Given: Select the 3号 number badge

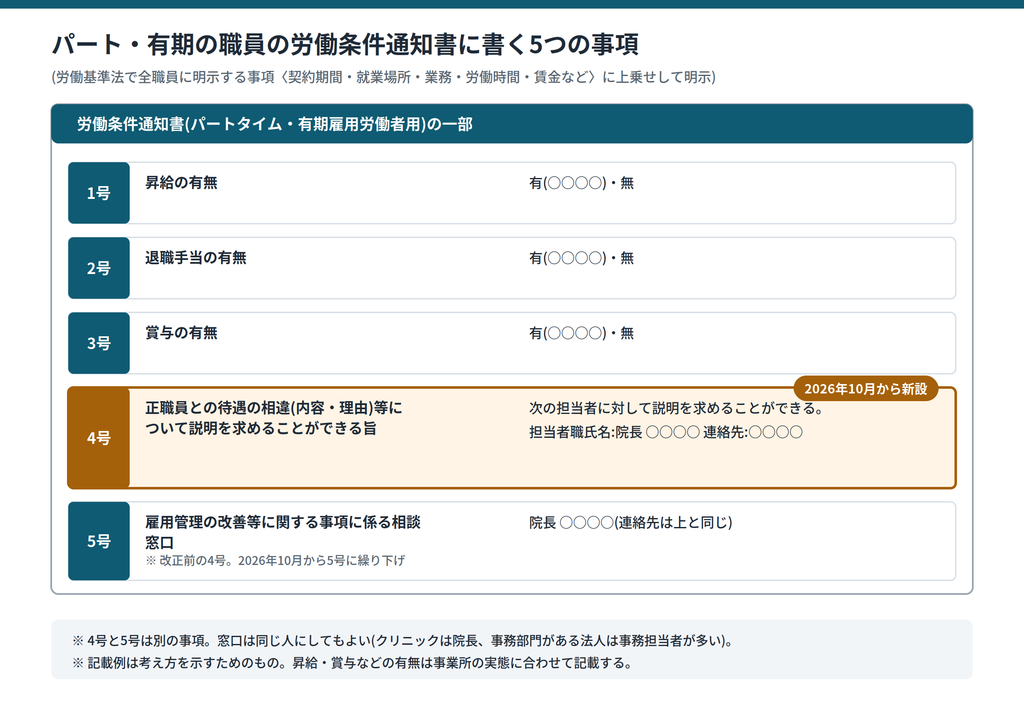Looking at the screenshot, I should (99, 343).
